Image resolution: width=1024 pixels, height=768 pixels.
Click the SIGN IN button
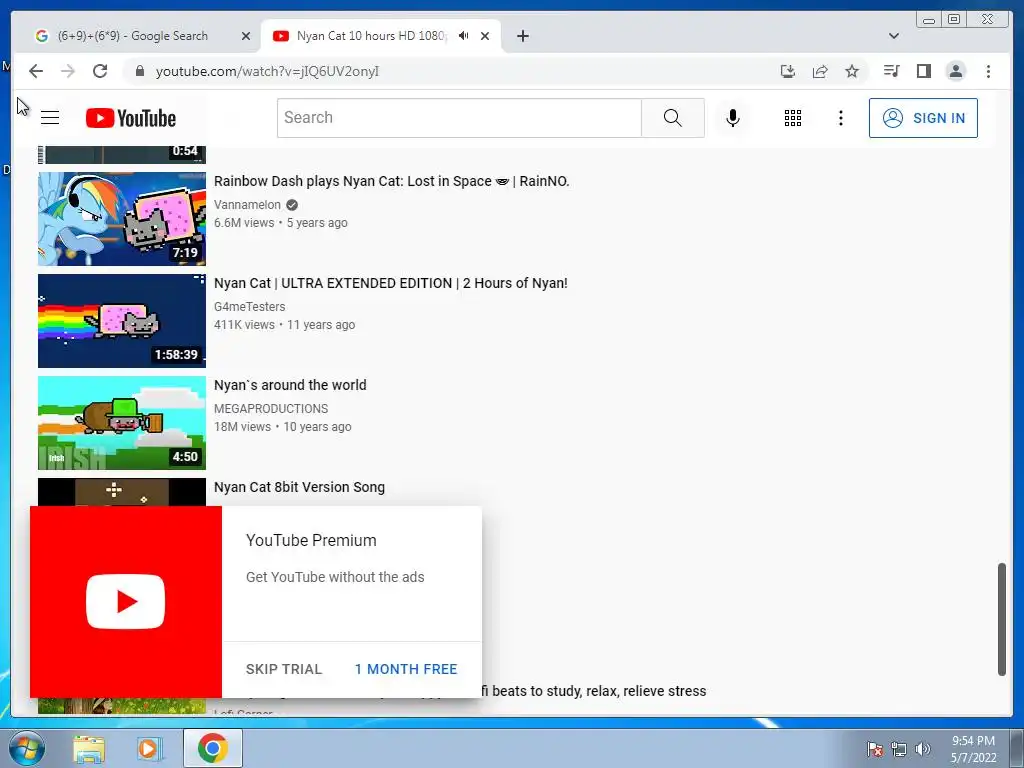[923, 118]
